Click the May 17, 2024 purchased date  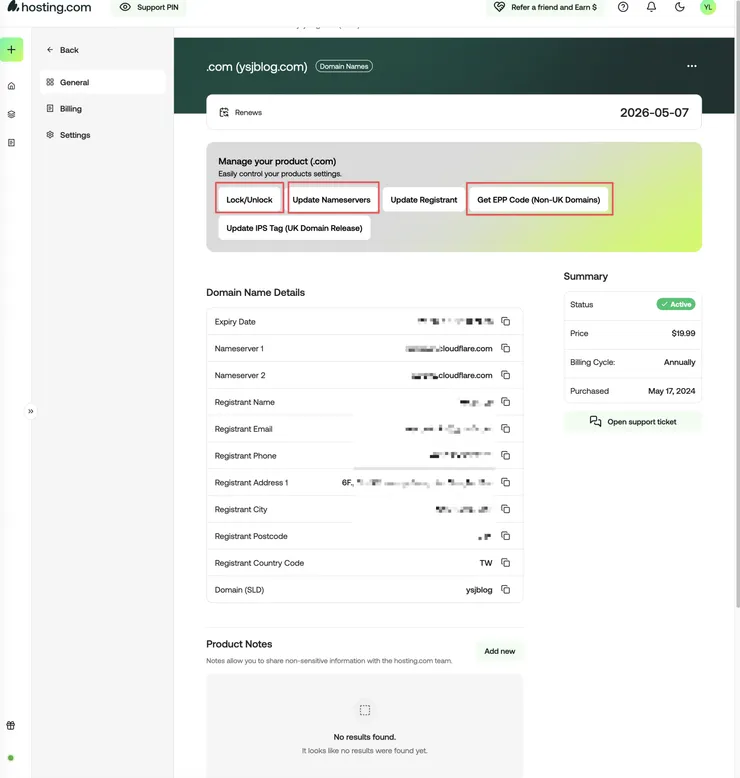point(672,391)
